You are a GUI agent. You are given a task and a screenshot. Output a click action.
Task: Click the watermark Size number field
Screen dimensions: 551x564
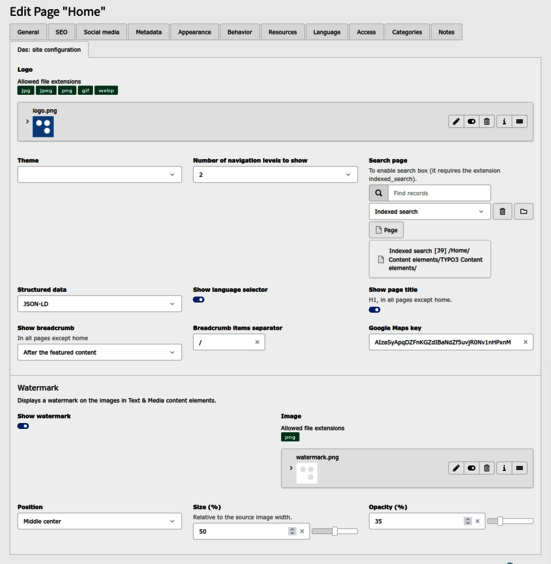(x=251, y=531)
